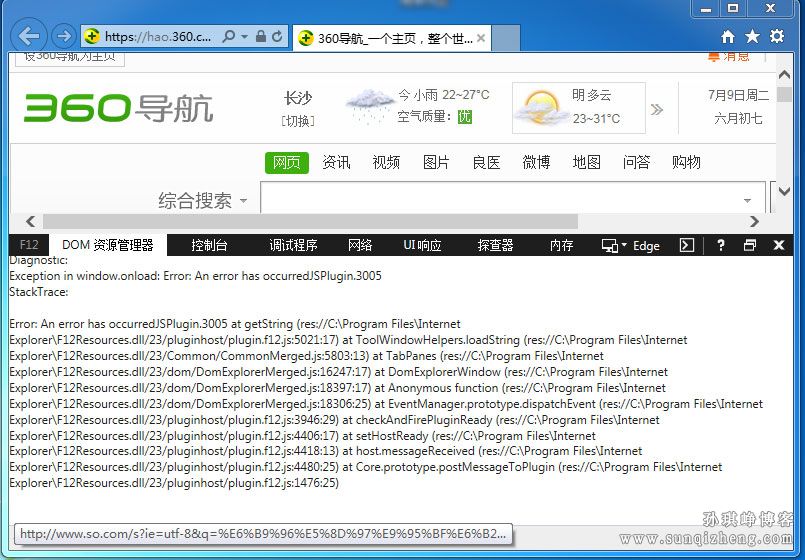Screen dimensions: 805x560
Task: Click the F12 developer tools label
Action: click(x=29, y=245)
